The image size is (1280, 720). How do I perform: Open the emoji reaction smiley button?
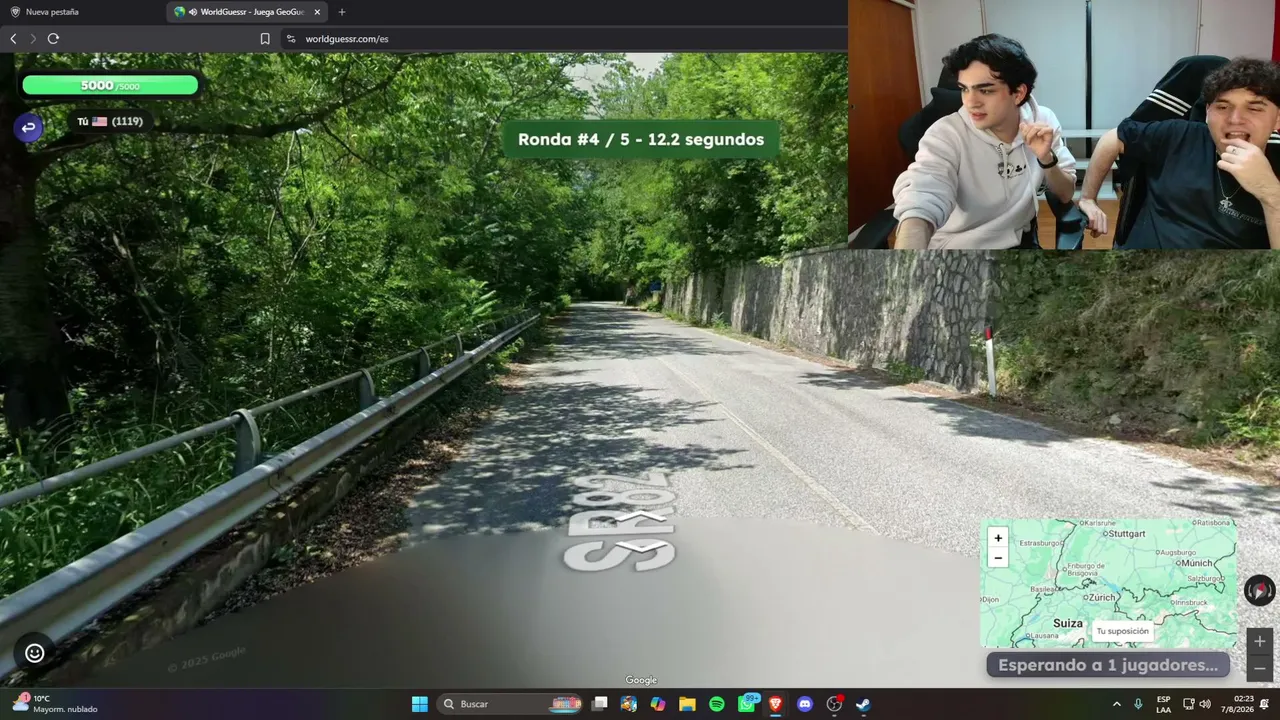point(35,653)
